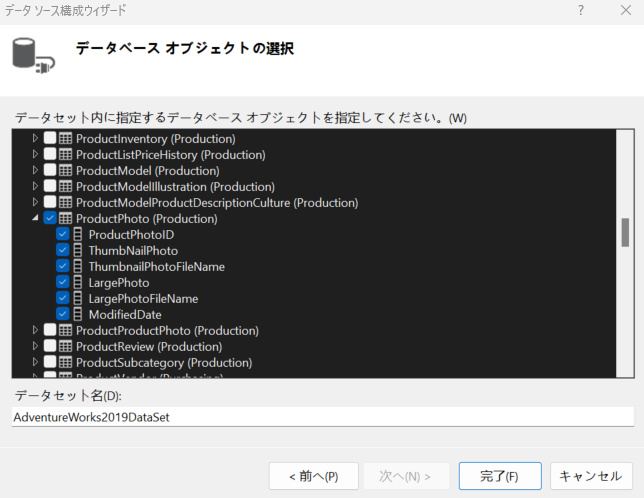Click the ProductModel table icon
This screenshot has width=644, height=498.
[x=66, y=171]
